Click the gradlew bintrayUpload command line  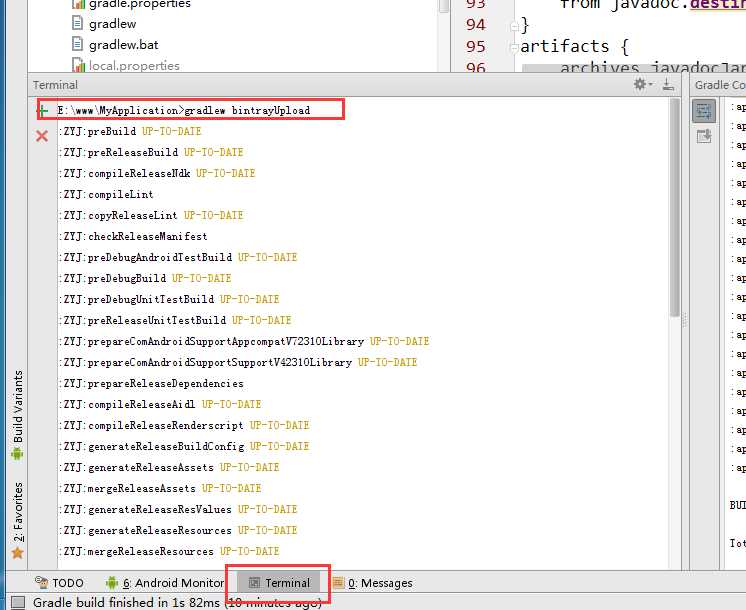coord(184,110)
